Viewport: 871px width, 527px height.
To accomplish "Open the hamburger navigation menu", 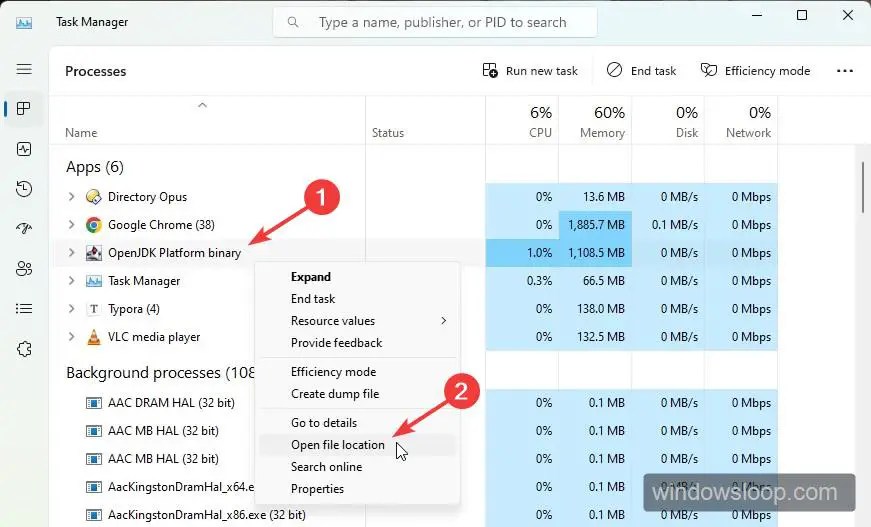I will tap(24, 69).
